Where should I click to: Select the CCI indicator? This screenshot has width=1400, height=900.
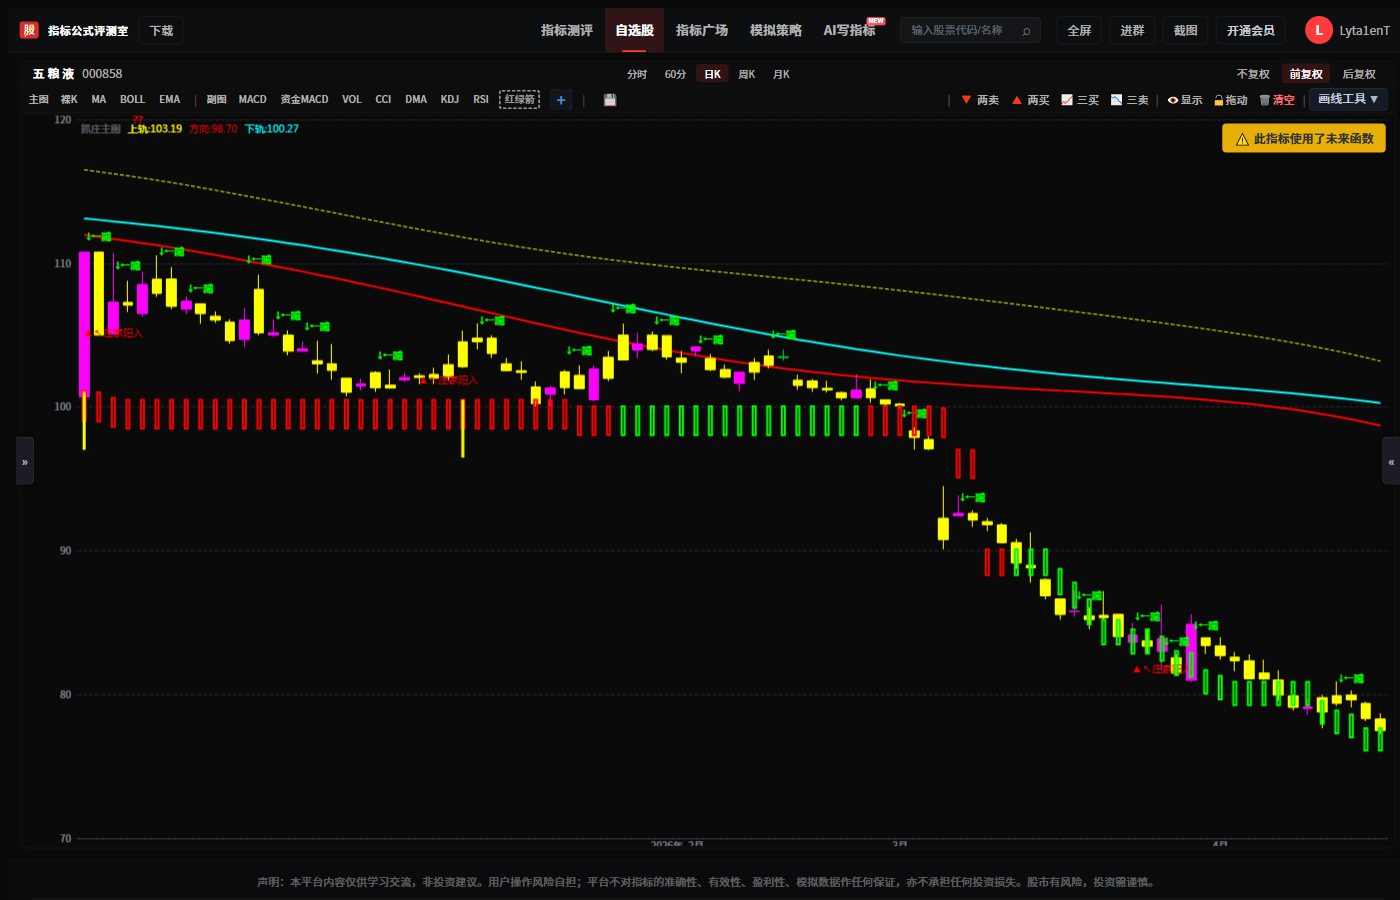(383, 99)
